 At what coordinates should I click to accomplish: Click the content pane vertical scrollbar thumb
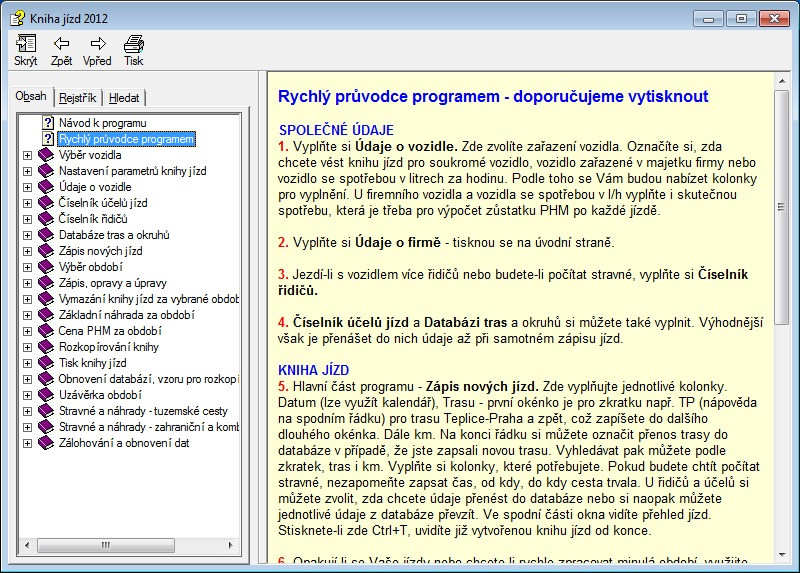coord(781,207)
